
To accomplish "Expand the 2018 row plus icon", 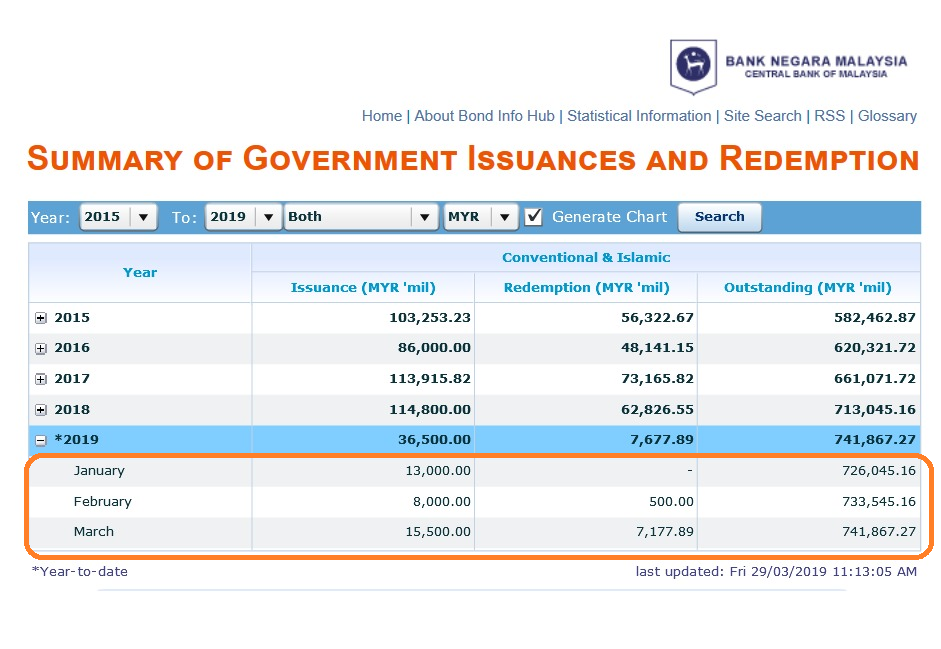I will coord(41,410).
